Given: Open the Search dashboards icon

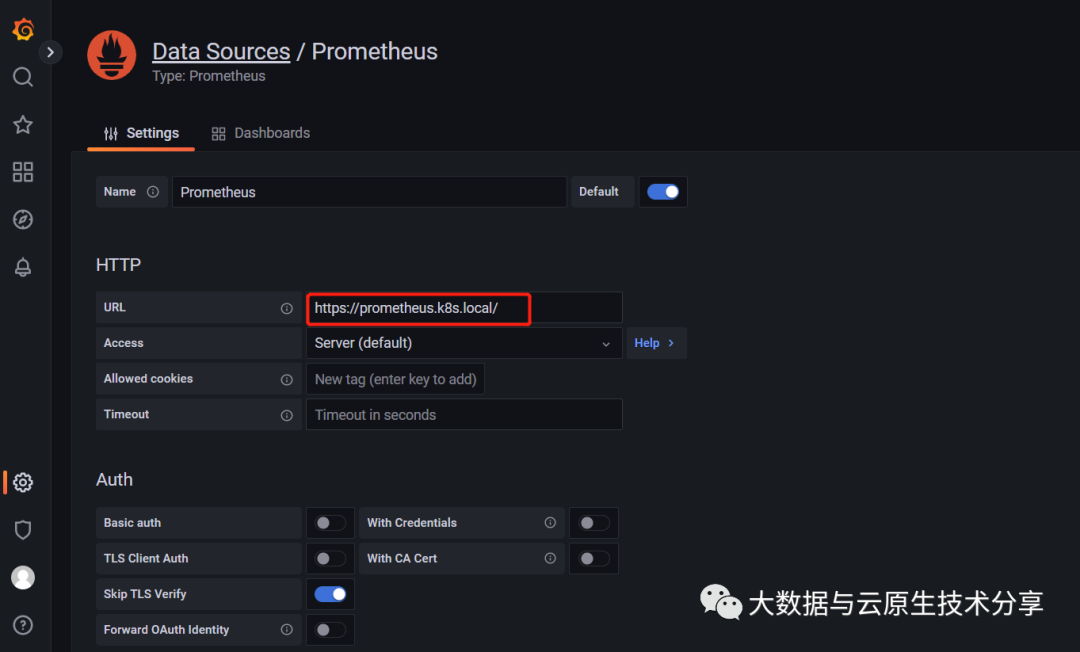Looking at the screenshot, I should pyautogui.click(x=23, y=77).
